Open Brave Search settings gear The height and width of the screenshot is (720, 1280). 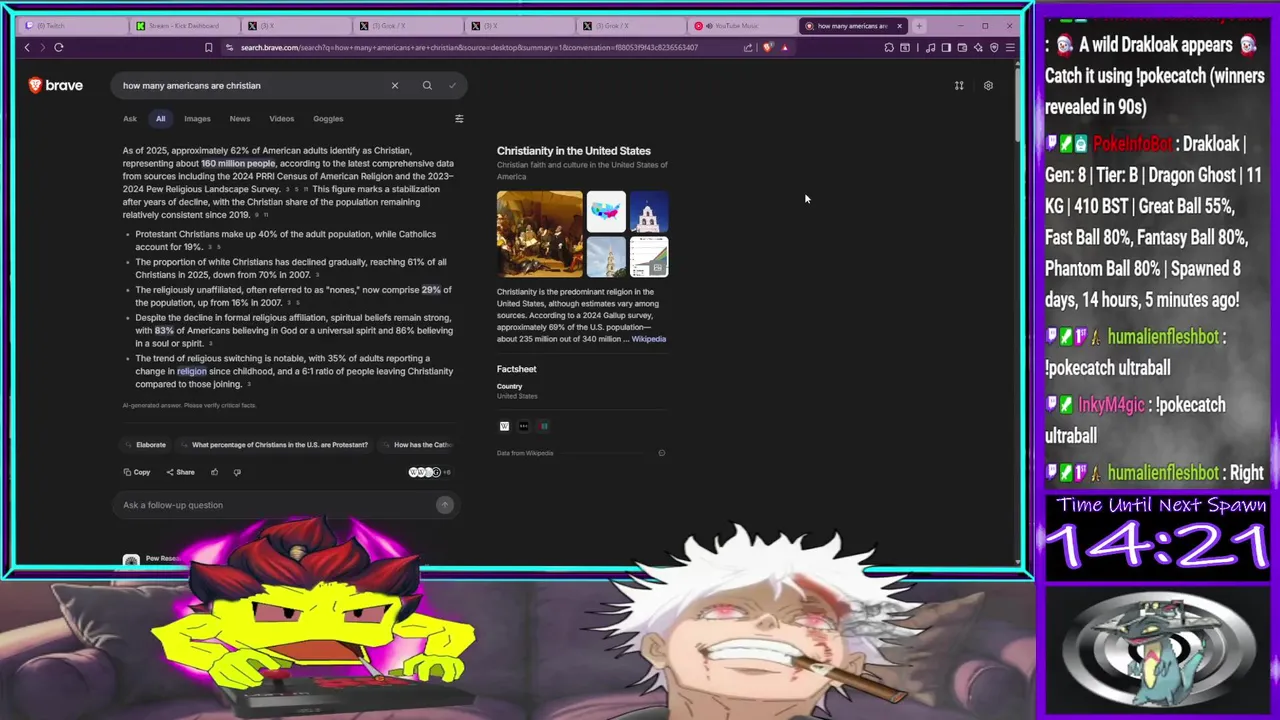point(988,85)
